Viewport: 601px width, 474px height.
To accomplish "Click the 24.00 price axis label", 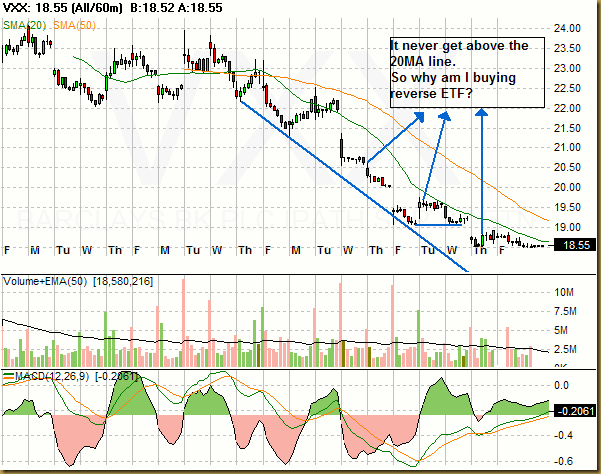I will pos(567,28).
